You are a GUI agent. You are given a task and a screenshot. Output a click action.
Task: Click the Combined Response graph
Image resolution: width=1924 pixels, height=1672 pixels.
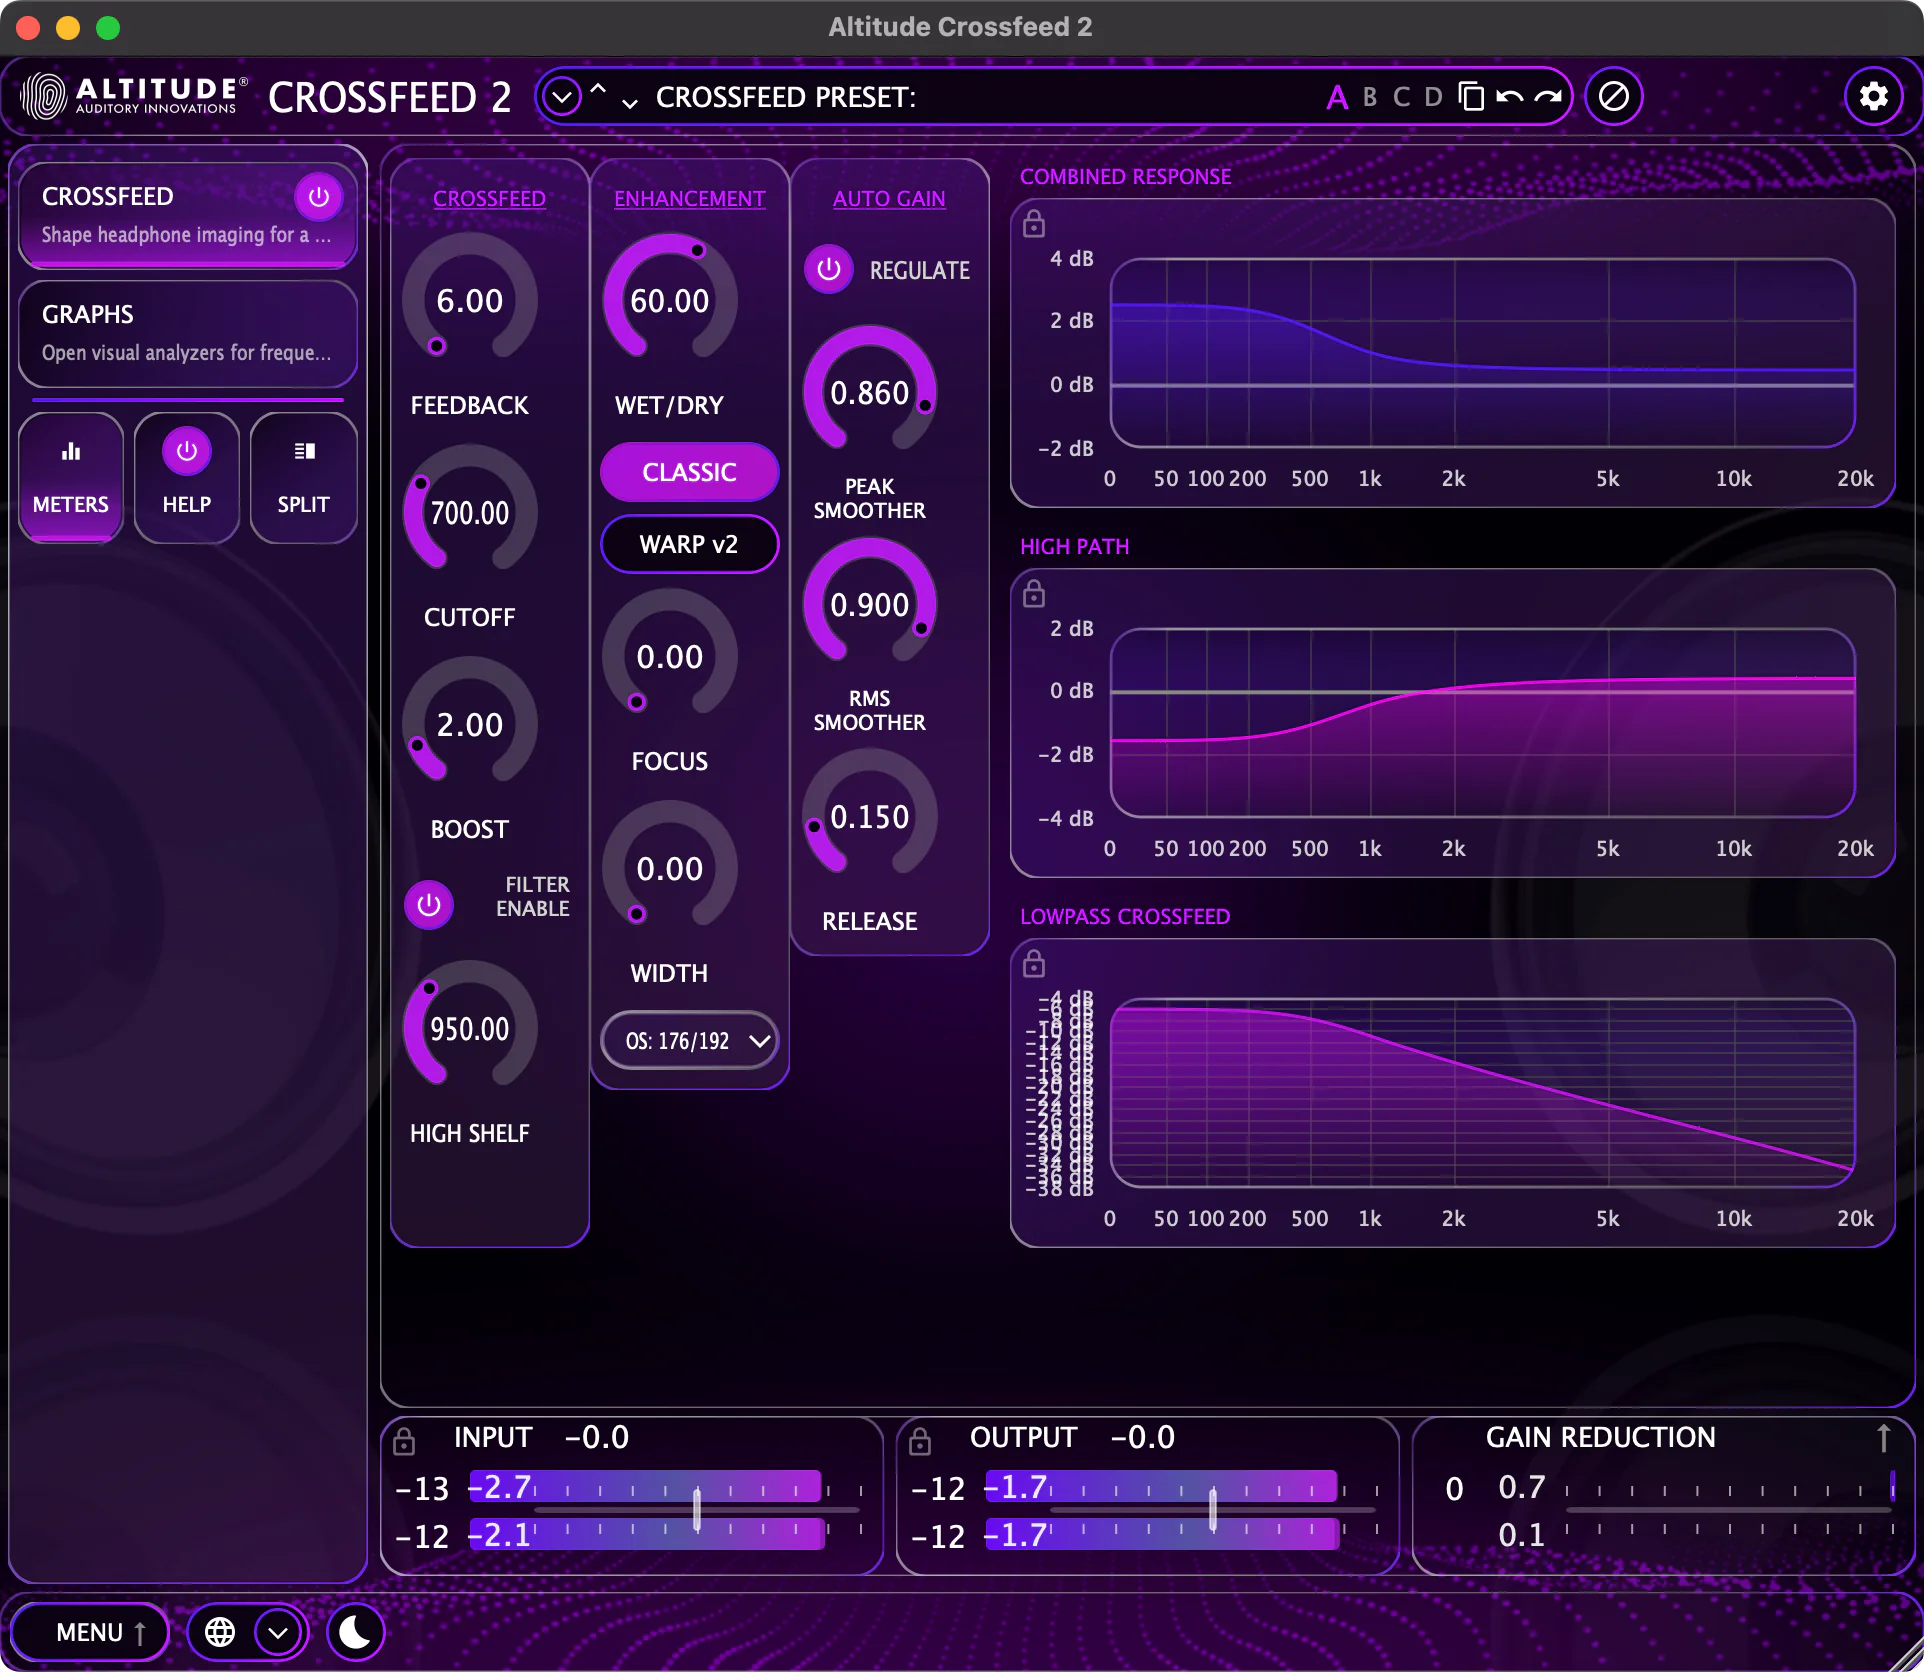[x=1482, y=353]
